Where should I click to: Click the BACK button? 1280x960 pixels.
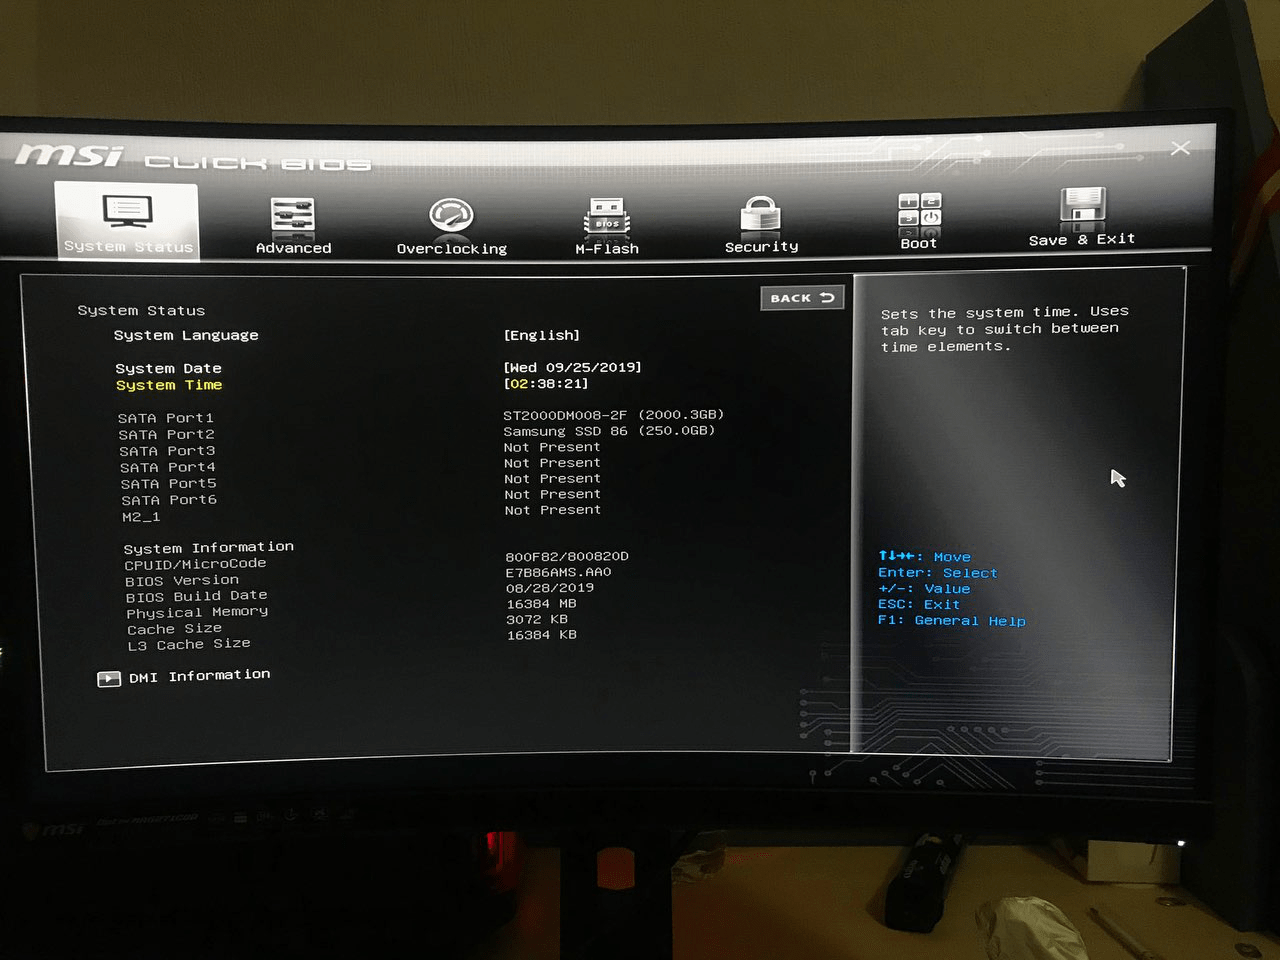[802, 298]
